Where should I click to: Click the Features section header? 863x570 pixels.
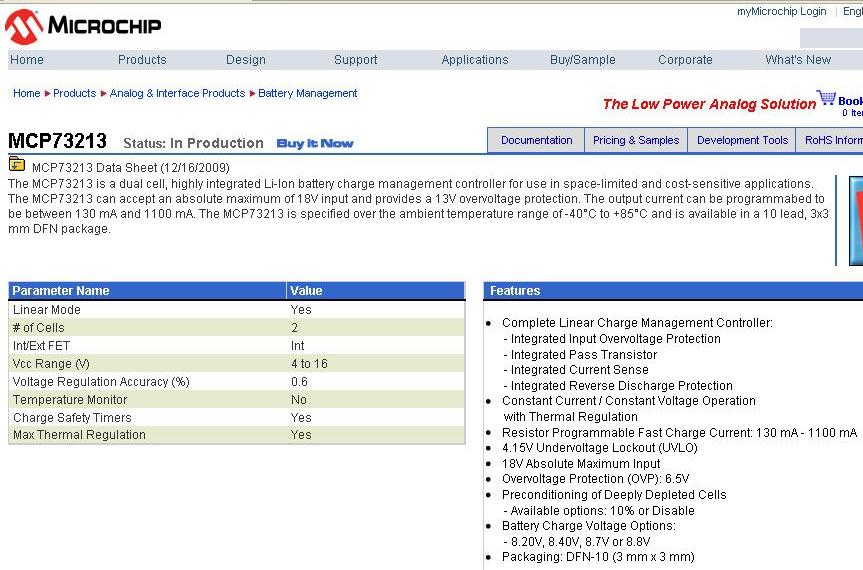click(x=673, y=291)
